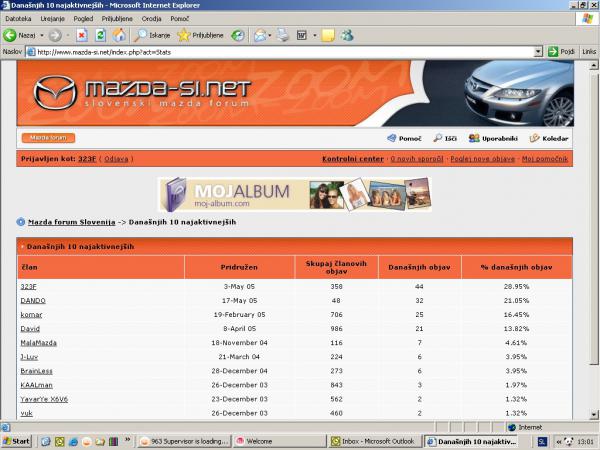Open the Orodja menu
The width and height of the screenshot is (600, 450).
pos(152,19)
